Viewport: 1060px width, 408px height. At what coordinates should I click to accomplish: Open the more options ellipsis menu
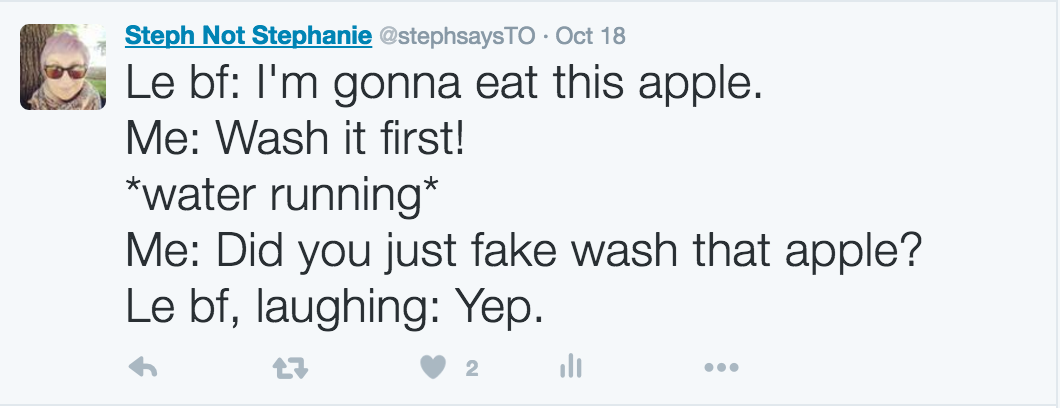click(x=720, y=369)
